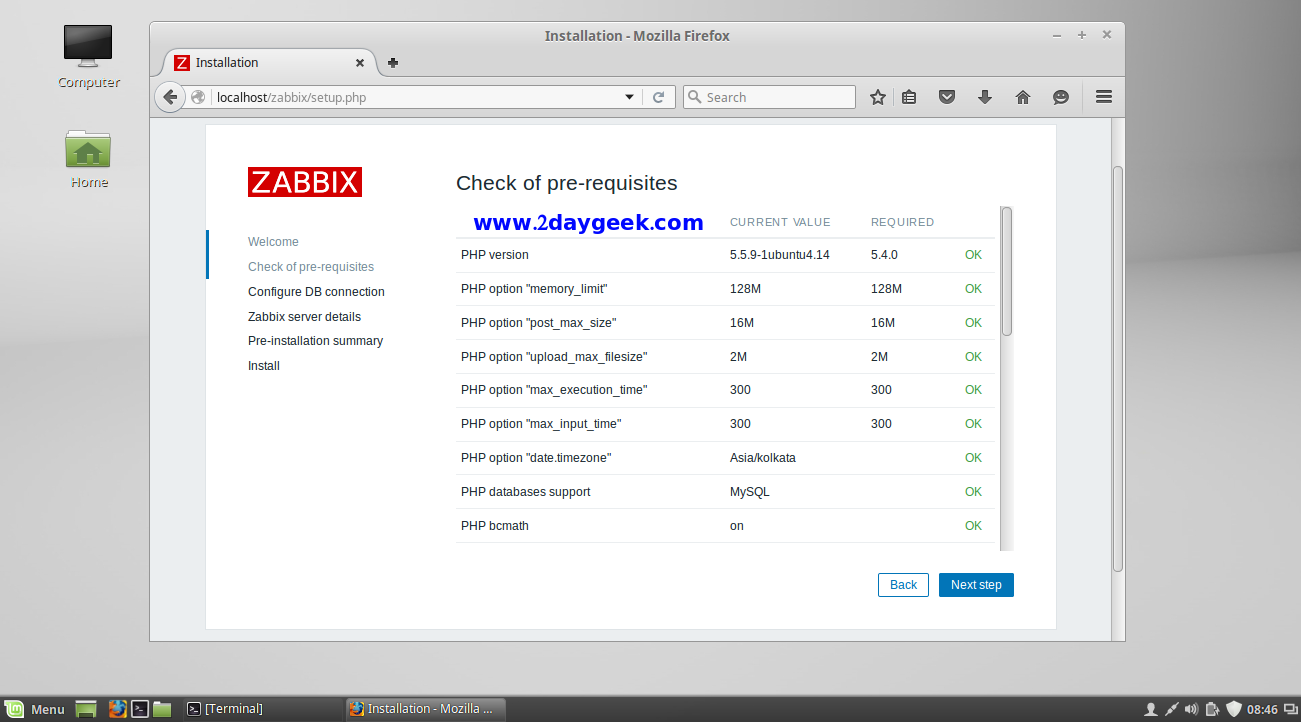This screenshot has height=722, width=1301.
Task: Select Zabbix server details step
Action: [304, 317]
